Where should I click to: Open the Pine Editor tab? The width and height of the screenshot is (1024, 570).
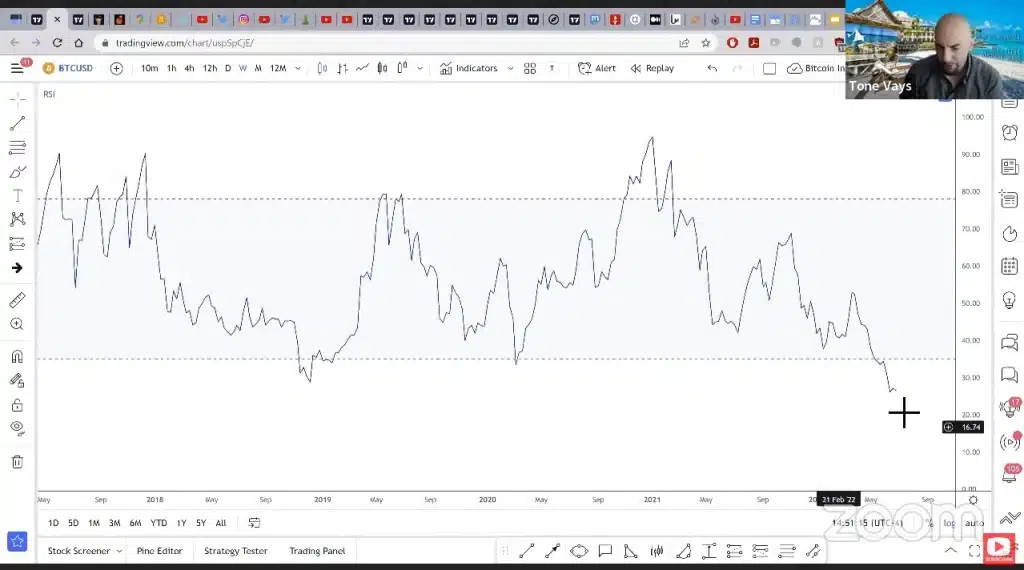tap(159, 551)
